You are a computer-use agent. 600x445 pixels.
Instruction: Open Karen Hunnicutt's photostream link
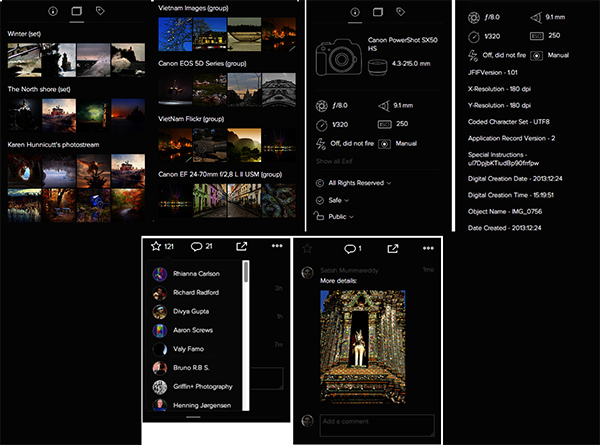coord(54,145)
